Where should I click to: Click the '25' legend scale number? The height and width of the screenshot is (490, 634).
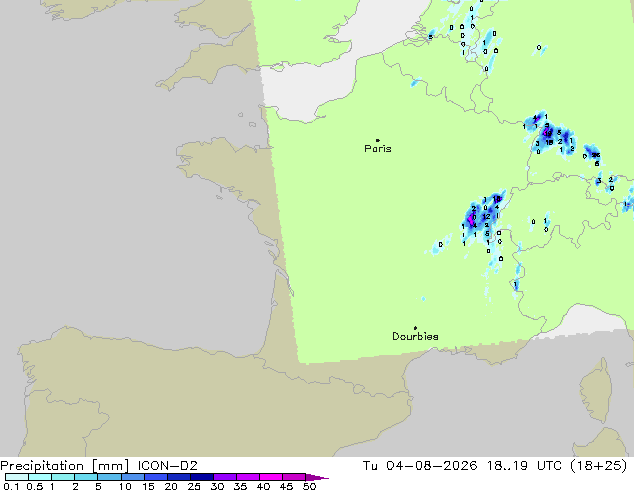coord(194,486)
